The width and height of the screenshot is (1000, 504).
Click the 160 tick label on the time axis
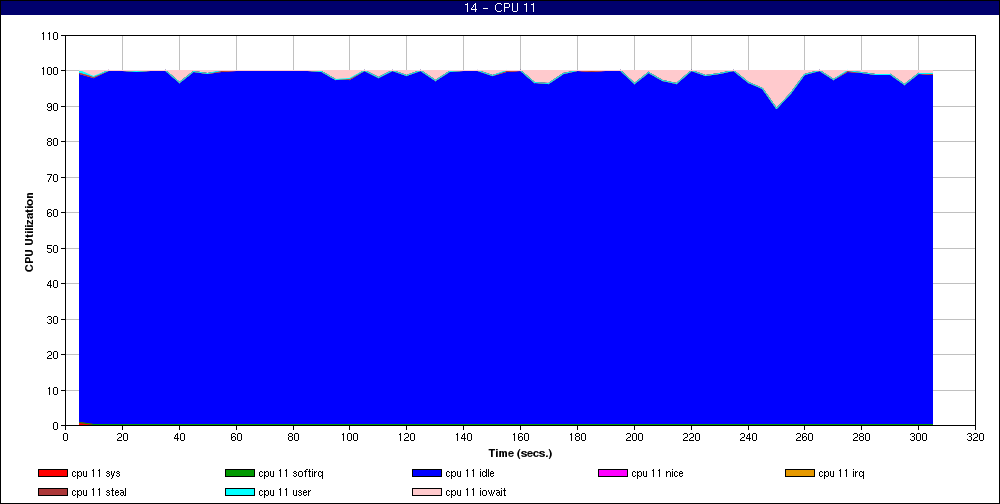[520, 437]
